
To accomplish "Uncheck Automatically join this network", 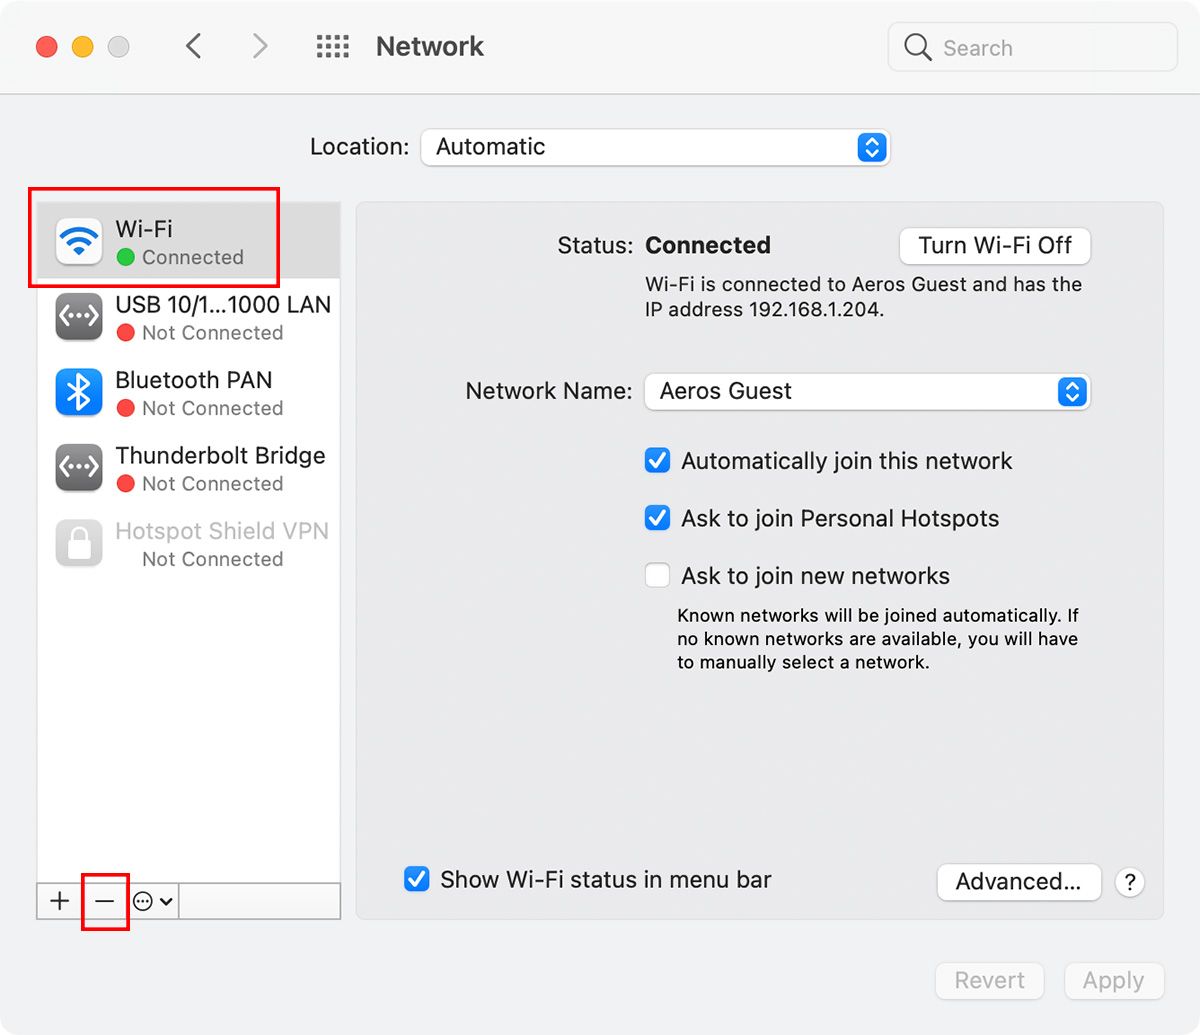I will click(x=657, y=460).
